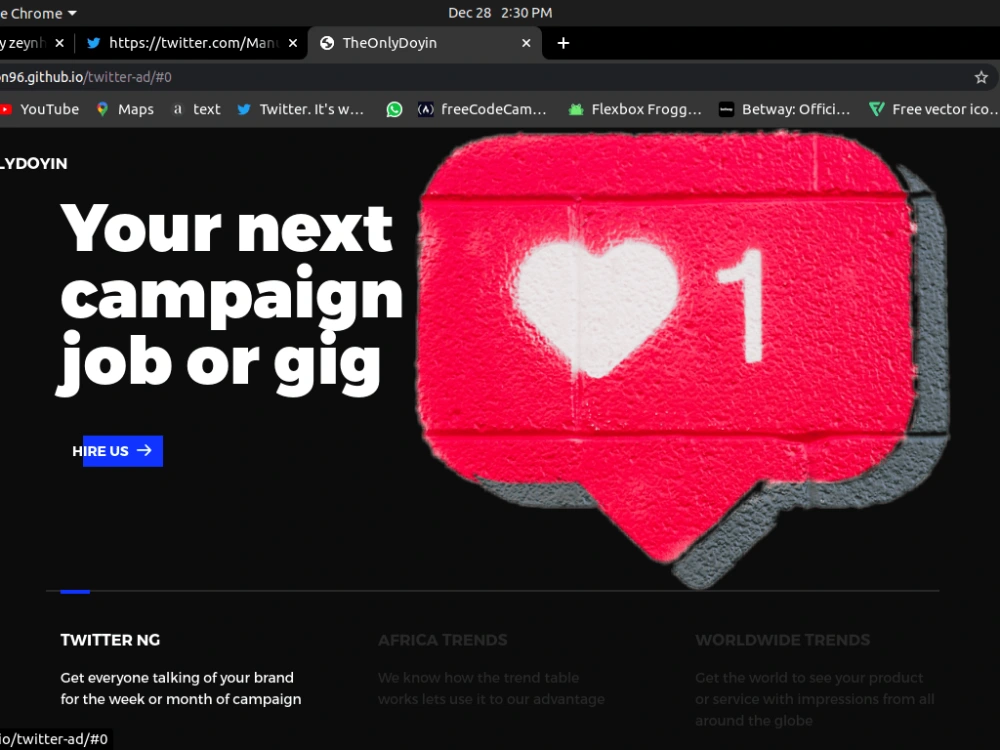Bookmark this page with the star icon

[981, 77]
